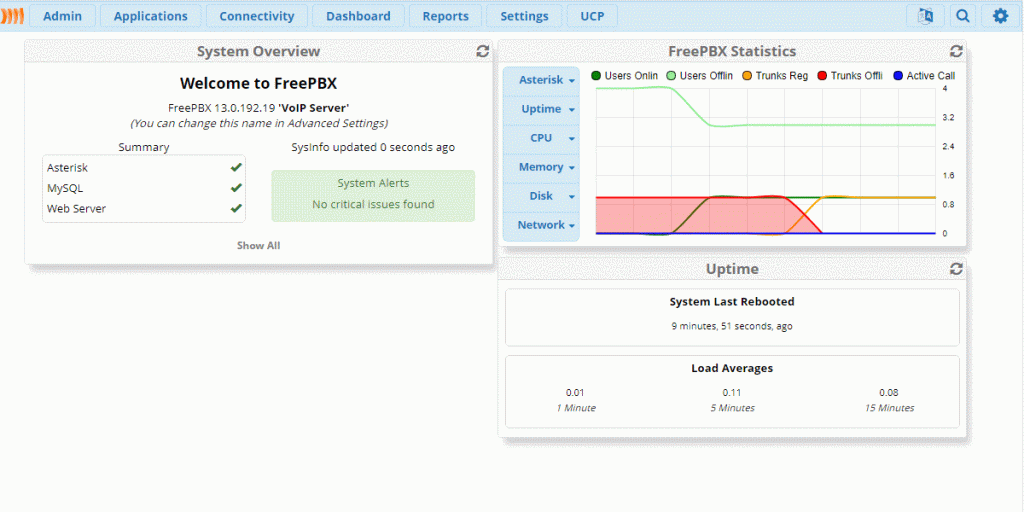
Task: Expand the Network statistics dropdown
Action: 541,225
